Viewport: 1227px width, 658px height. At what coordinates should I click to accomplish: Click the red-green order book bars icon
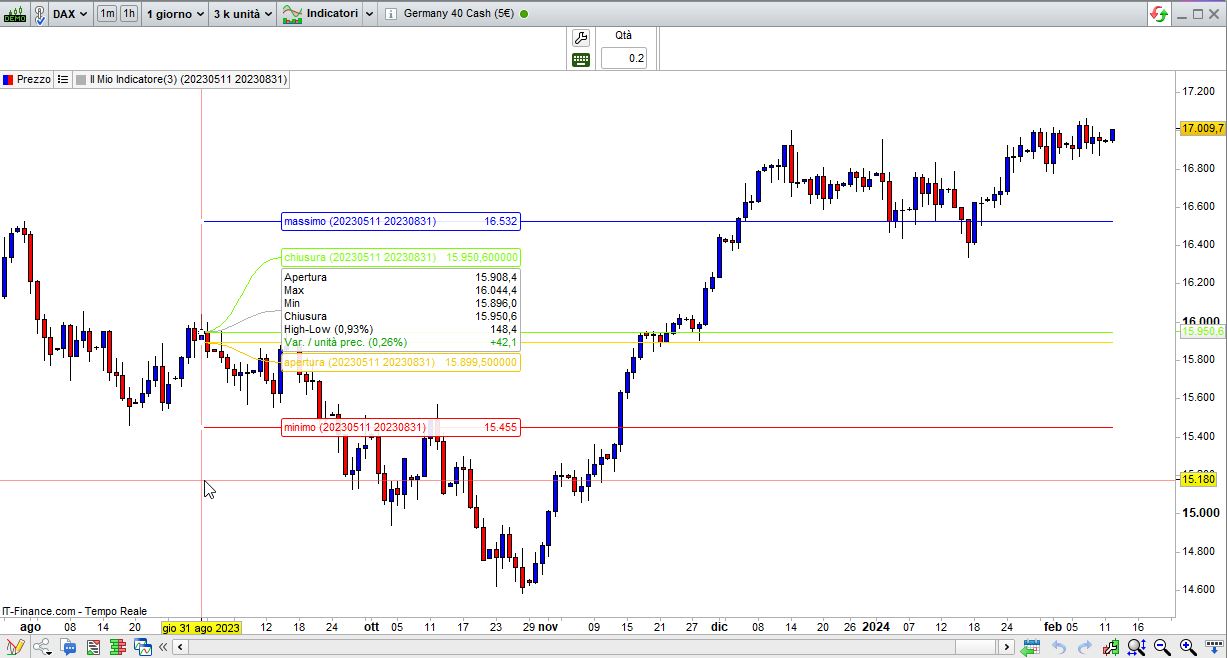(120, 647)
